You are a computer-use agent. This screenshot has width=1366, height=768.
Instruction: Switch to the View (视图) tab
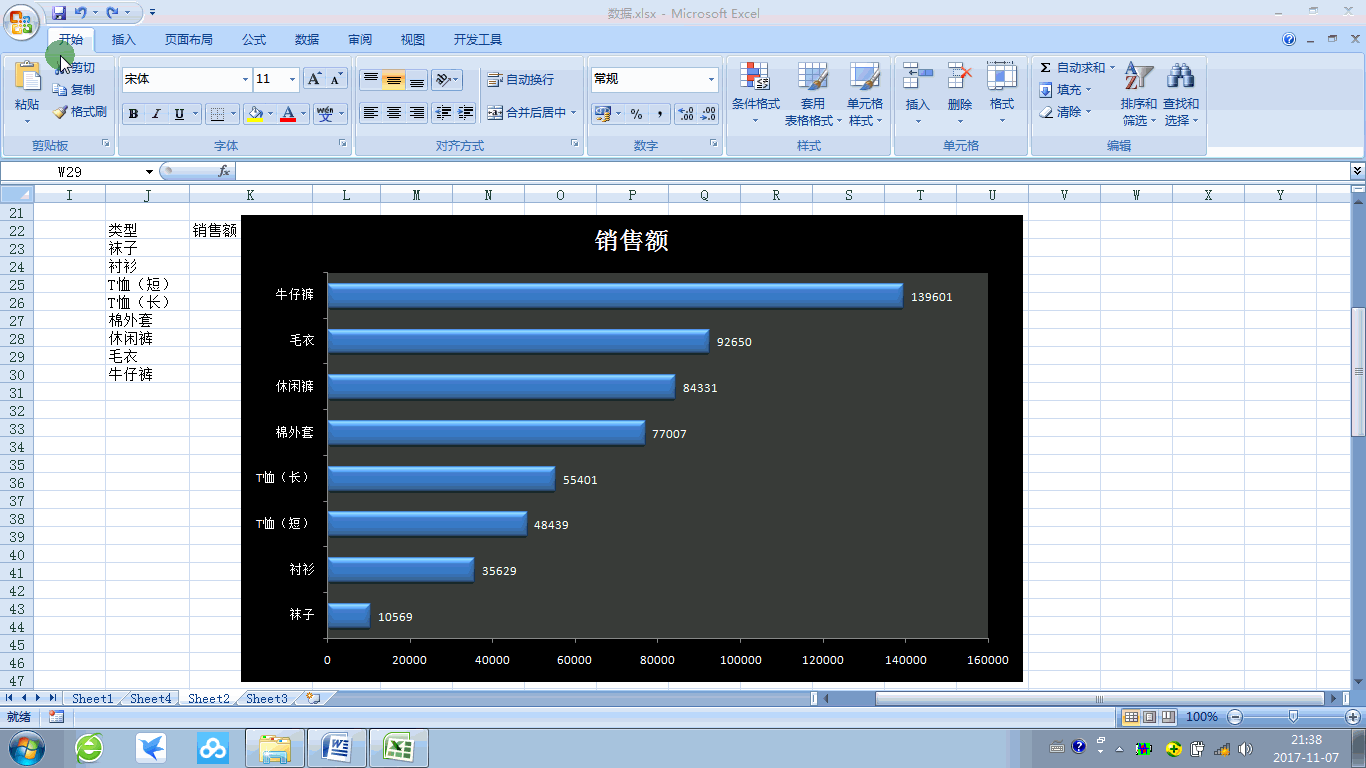click(x=413, y=40)
